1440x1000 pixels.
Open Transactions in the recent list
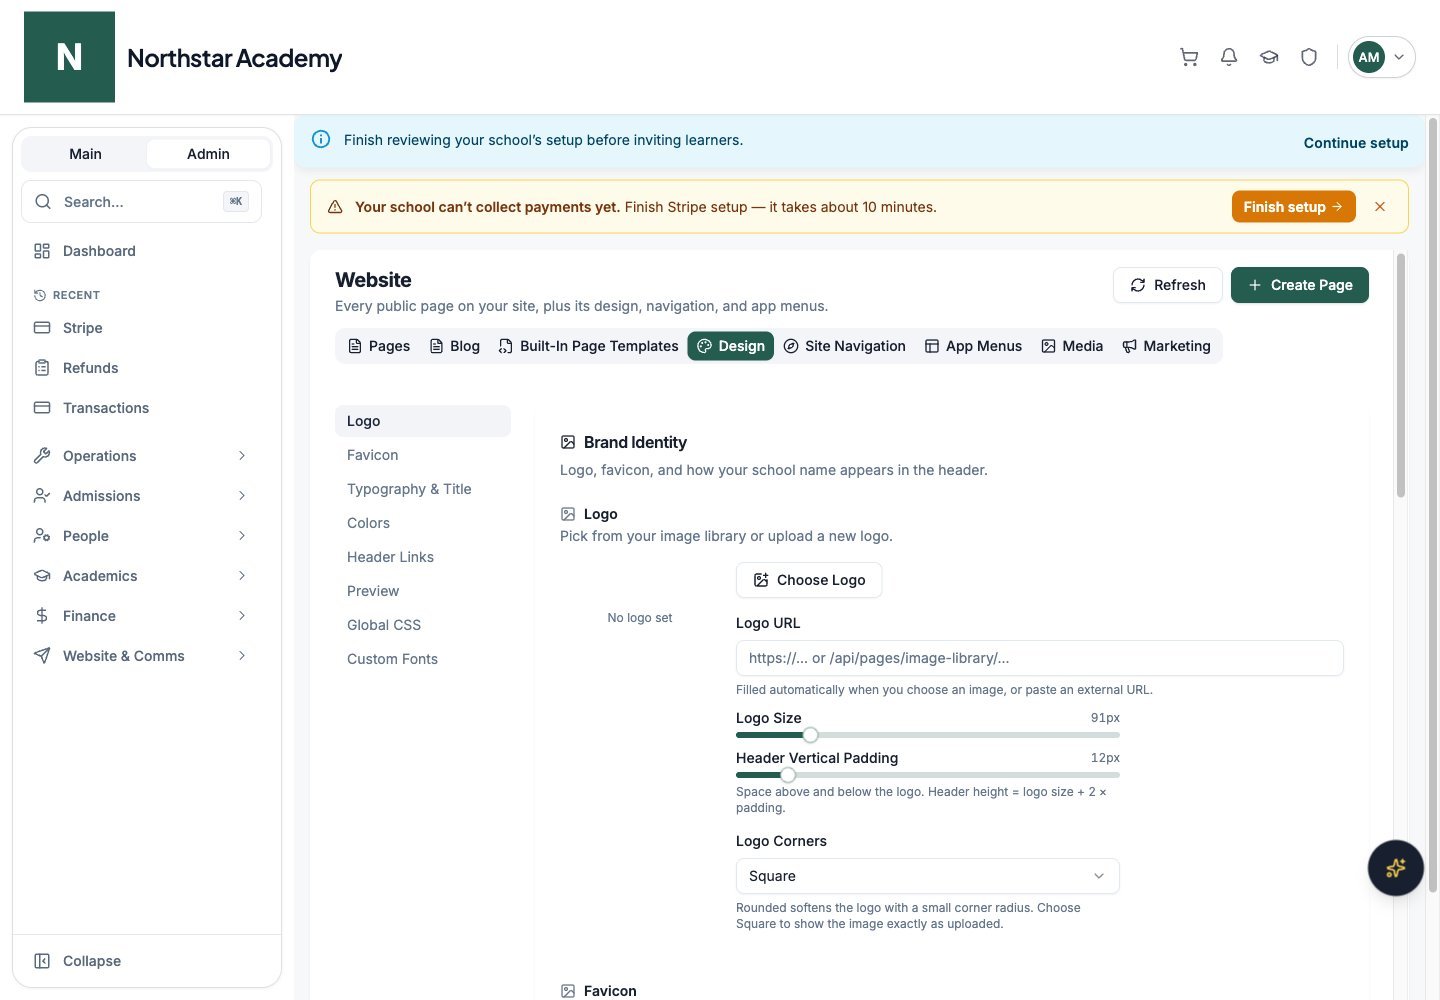[141, 408]
